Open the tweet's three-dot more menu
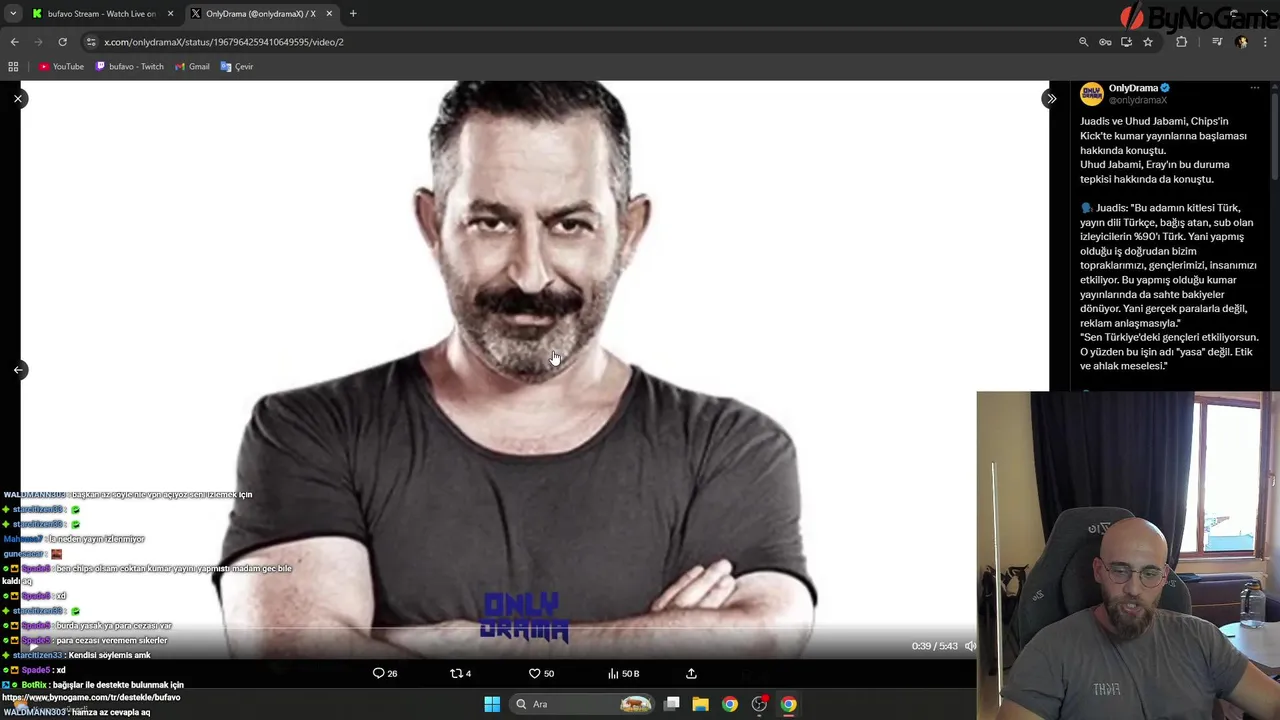Viewport: 1280px width, 720px height. point(1255,88)
